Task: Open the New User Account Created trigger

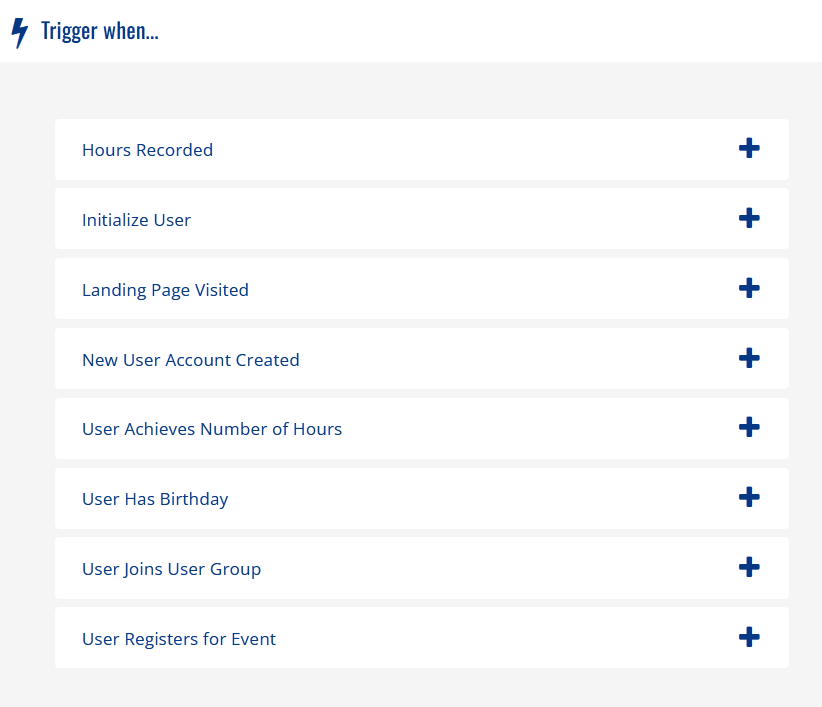Action: coord(190,360)
